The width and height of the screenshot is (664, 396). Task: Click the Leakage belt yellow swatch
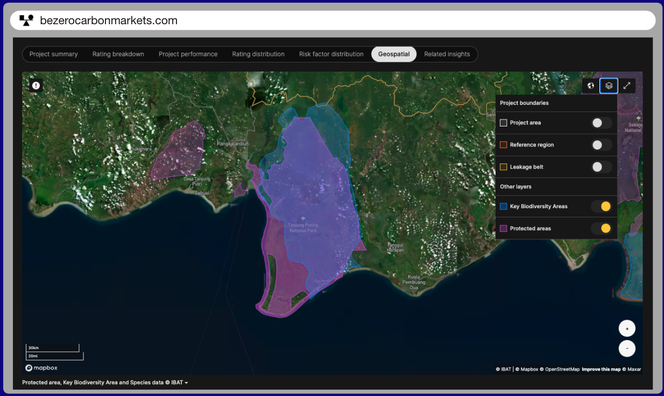click(x=503, y=167)
